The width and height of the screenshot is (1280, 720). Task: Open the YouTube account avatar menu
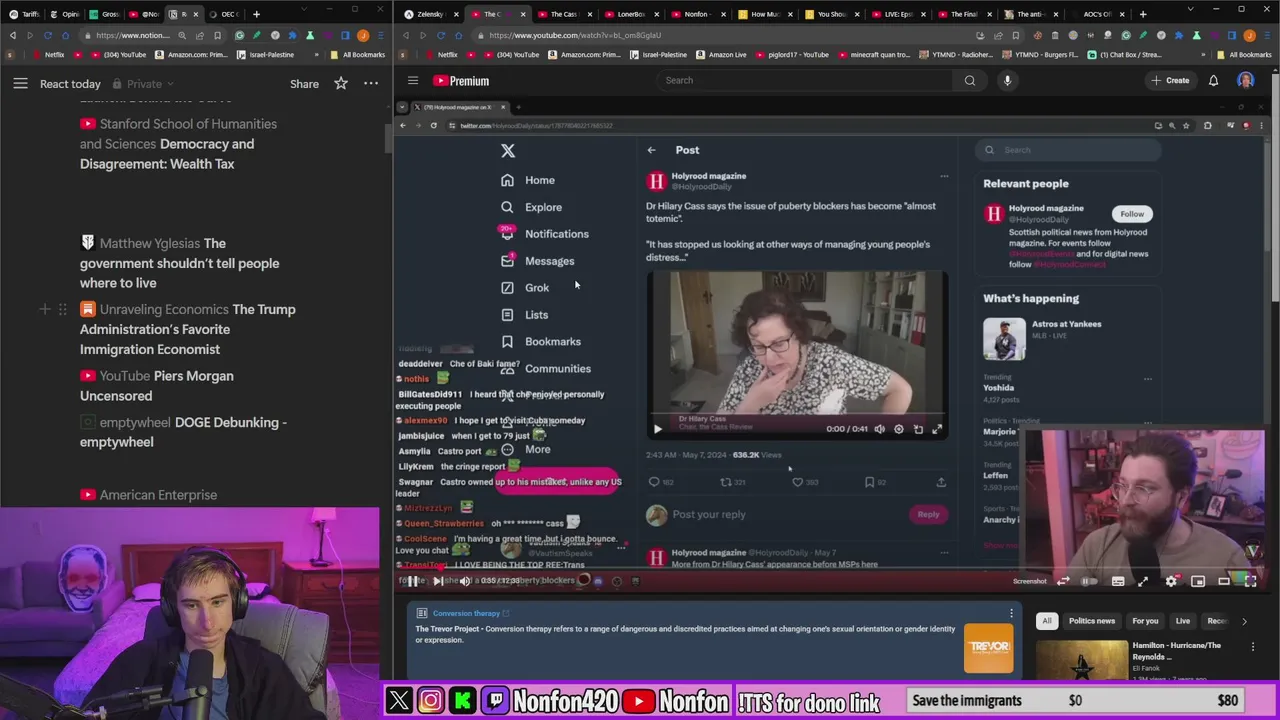1245,81
